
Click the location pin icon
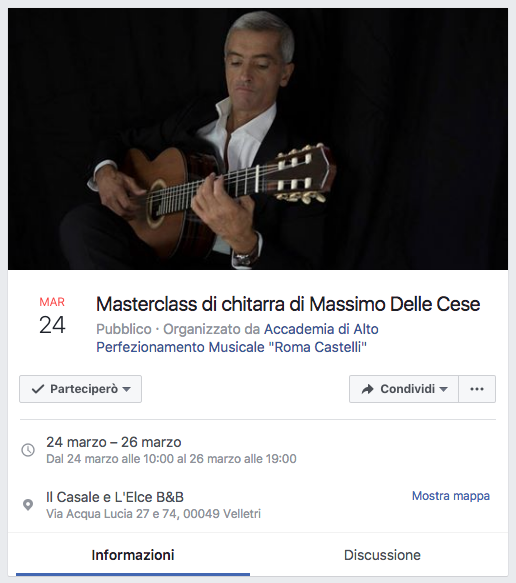click(28, 505)
